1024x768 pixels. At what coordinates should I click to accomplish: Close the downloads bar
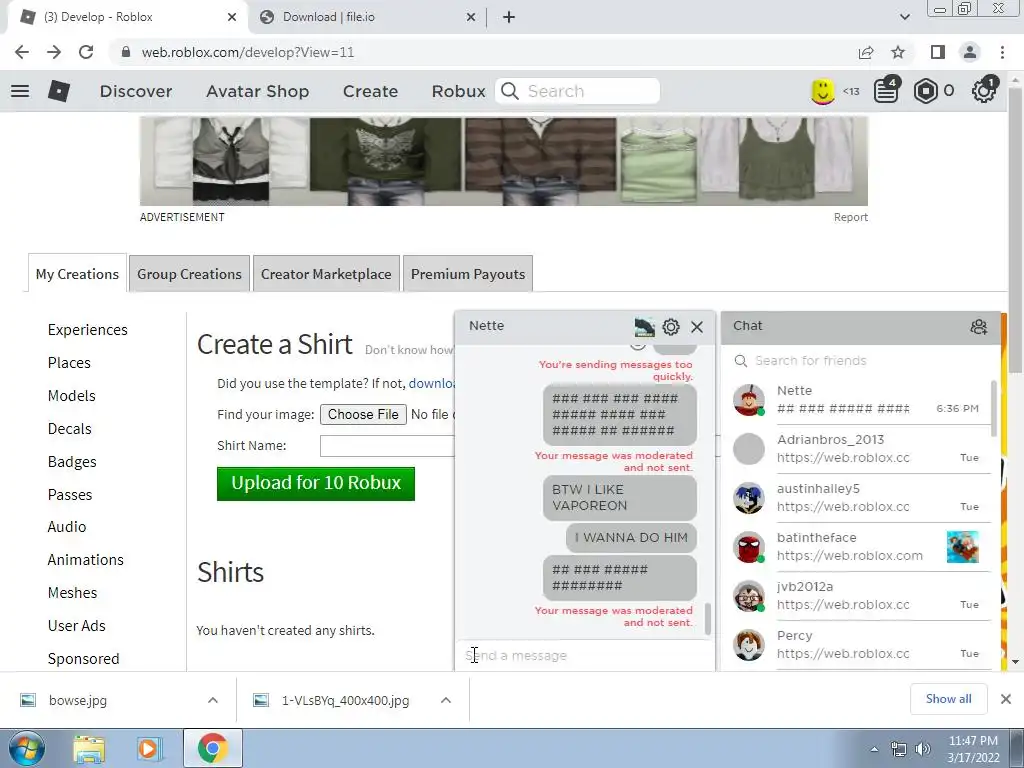coord(1006,699)
